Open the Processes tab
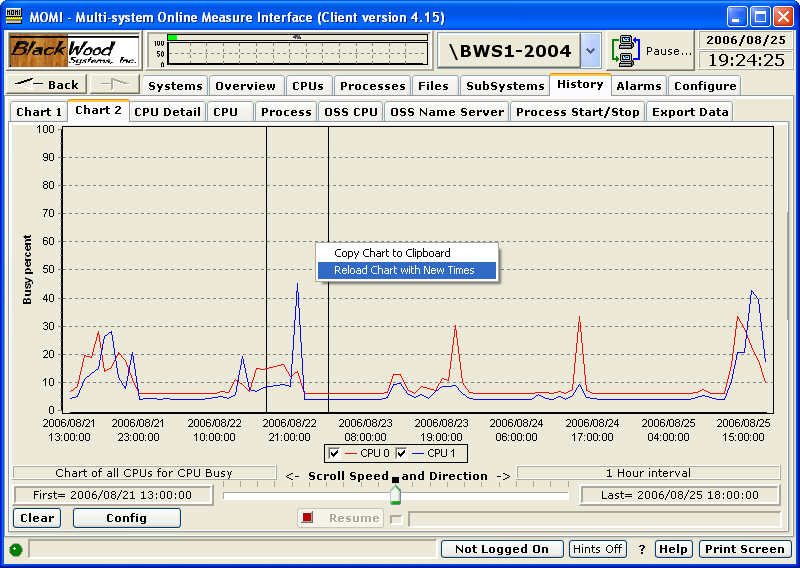 tap(373, 86)
